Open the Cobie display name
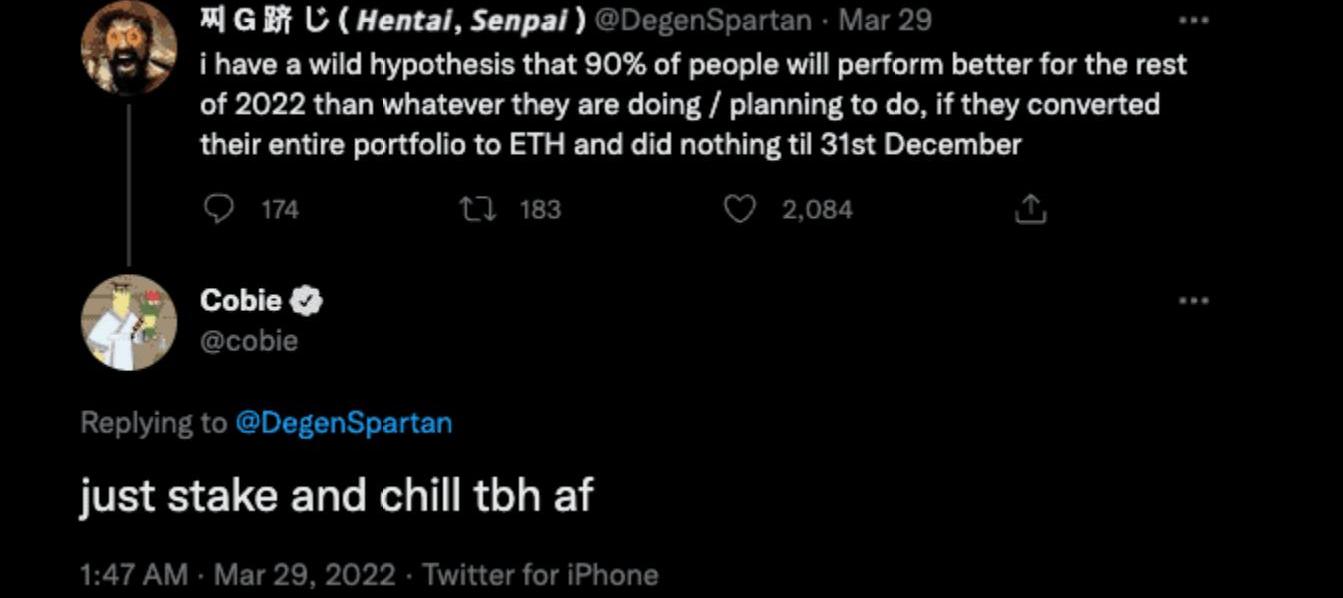 point(241,300)
